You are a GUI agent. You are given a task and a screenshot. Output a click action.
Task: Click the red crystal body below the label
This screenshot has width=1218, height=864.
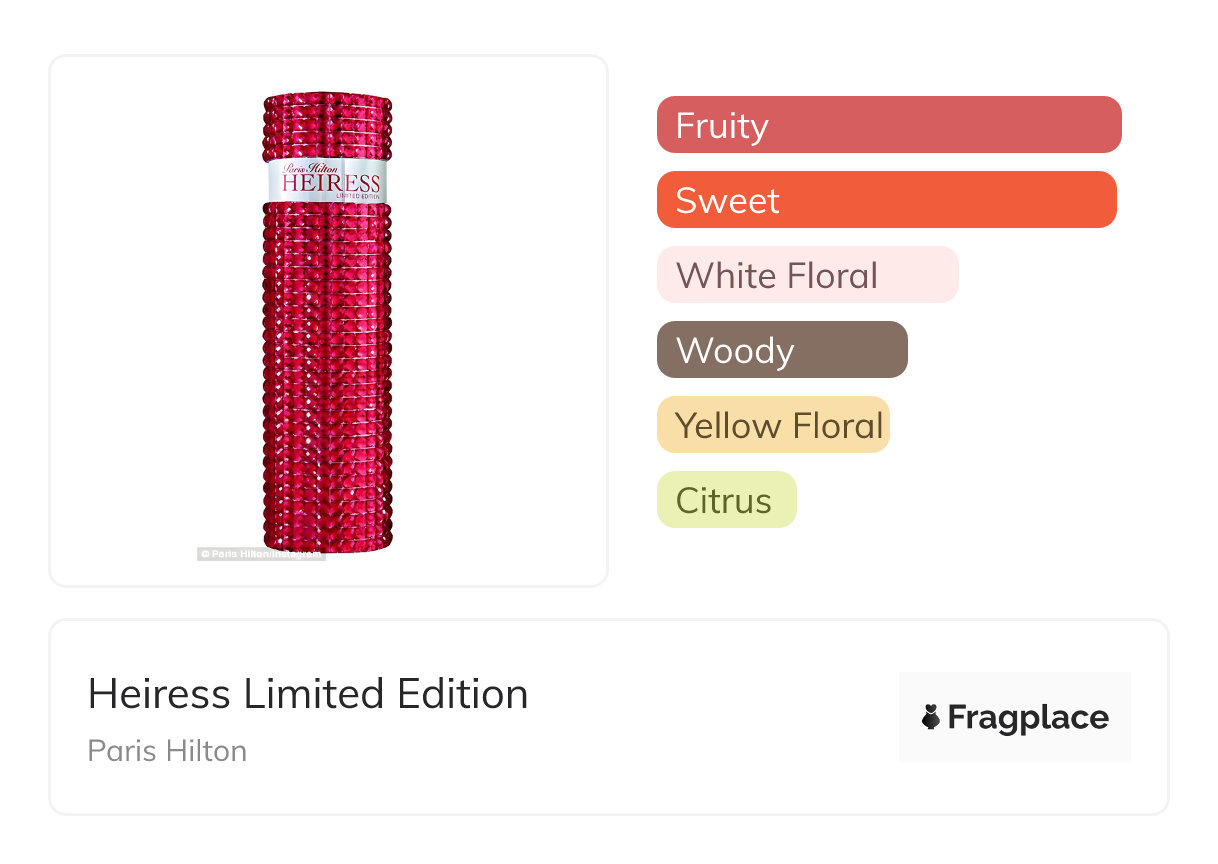[328, 380]
